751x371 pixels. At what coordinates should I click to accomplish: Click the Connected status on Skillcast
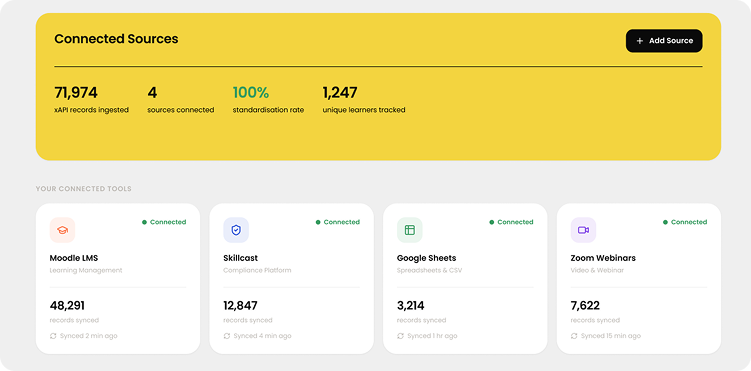[338, 222]
